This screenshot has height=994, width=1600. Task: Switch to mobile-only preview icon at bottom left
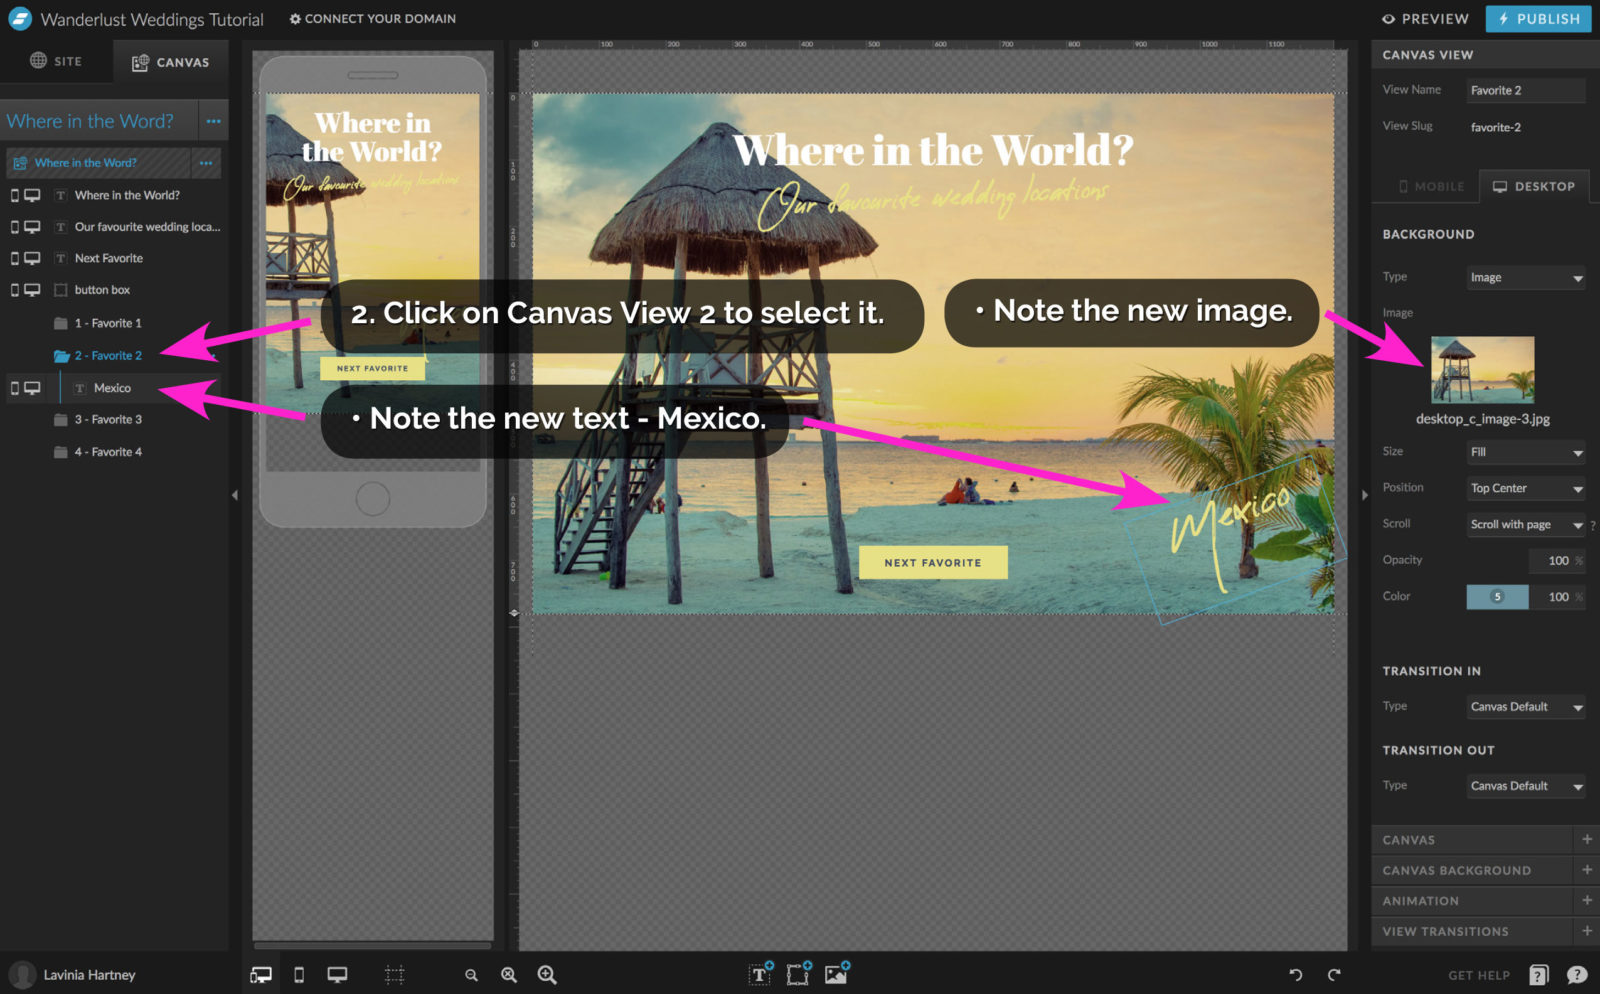pyautogui.click(x=298, y=973)
